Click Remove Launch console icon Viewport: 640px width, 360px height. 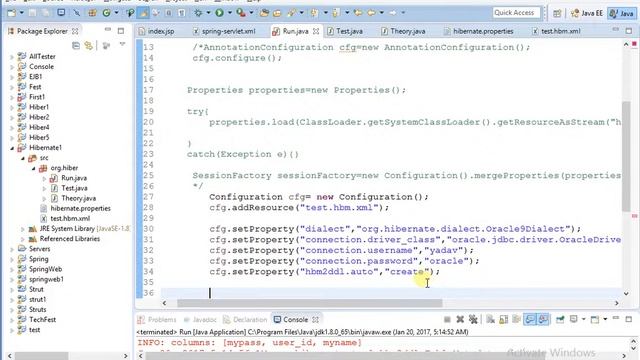[460, 319]
